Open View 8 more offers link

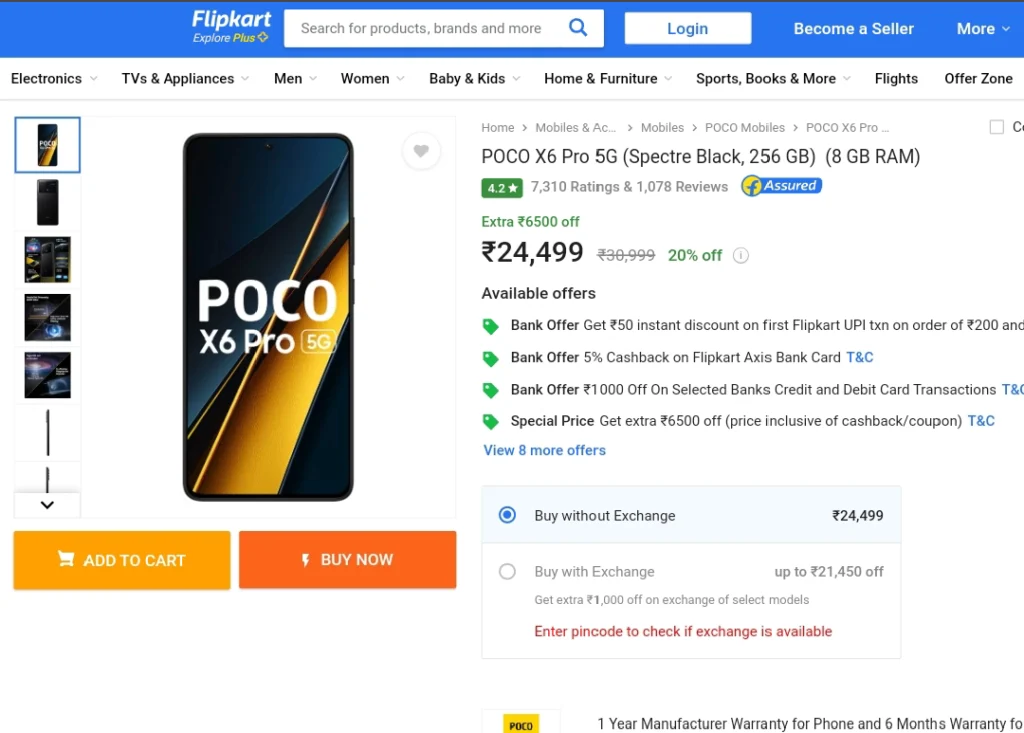click(545, 450)
